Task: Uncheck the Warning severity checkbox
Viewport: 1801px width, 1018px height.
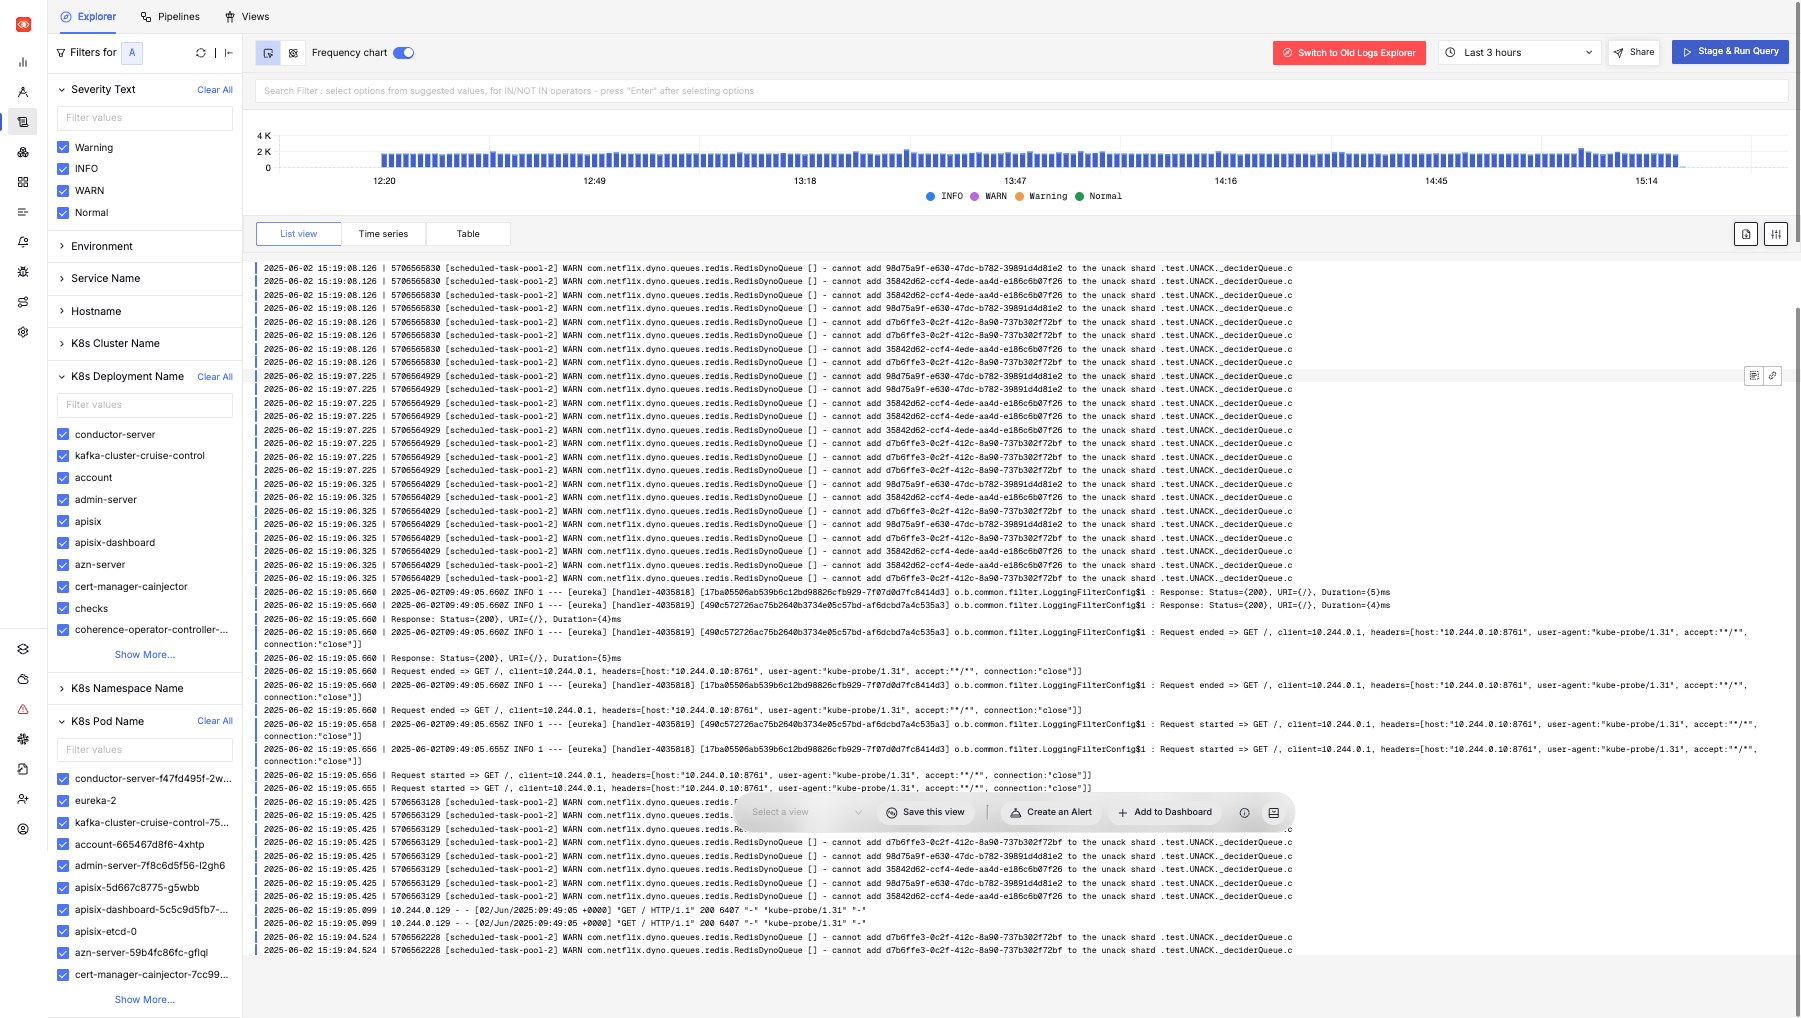Action: 63,147
